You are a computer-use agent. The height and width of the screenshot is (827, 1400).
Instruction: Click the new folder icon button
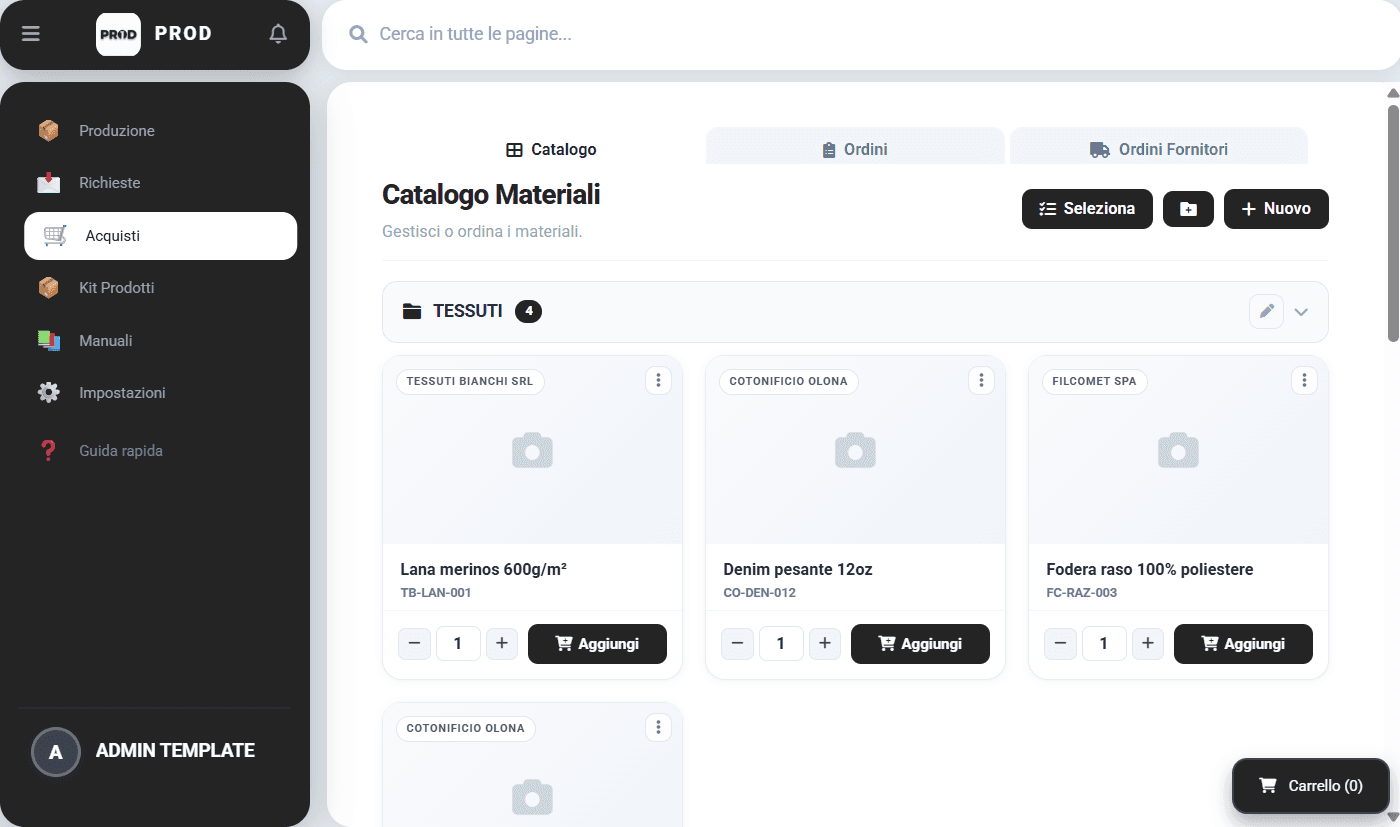[x=1188, y=209]
